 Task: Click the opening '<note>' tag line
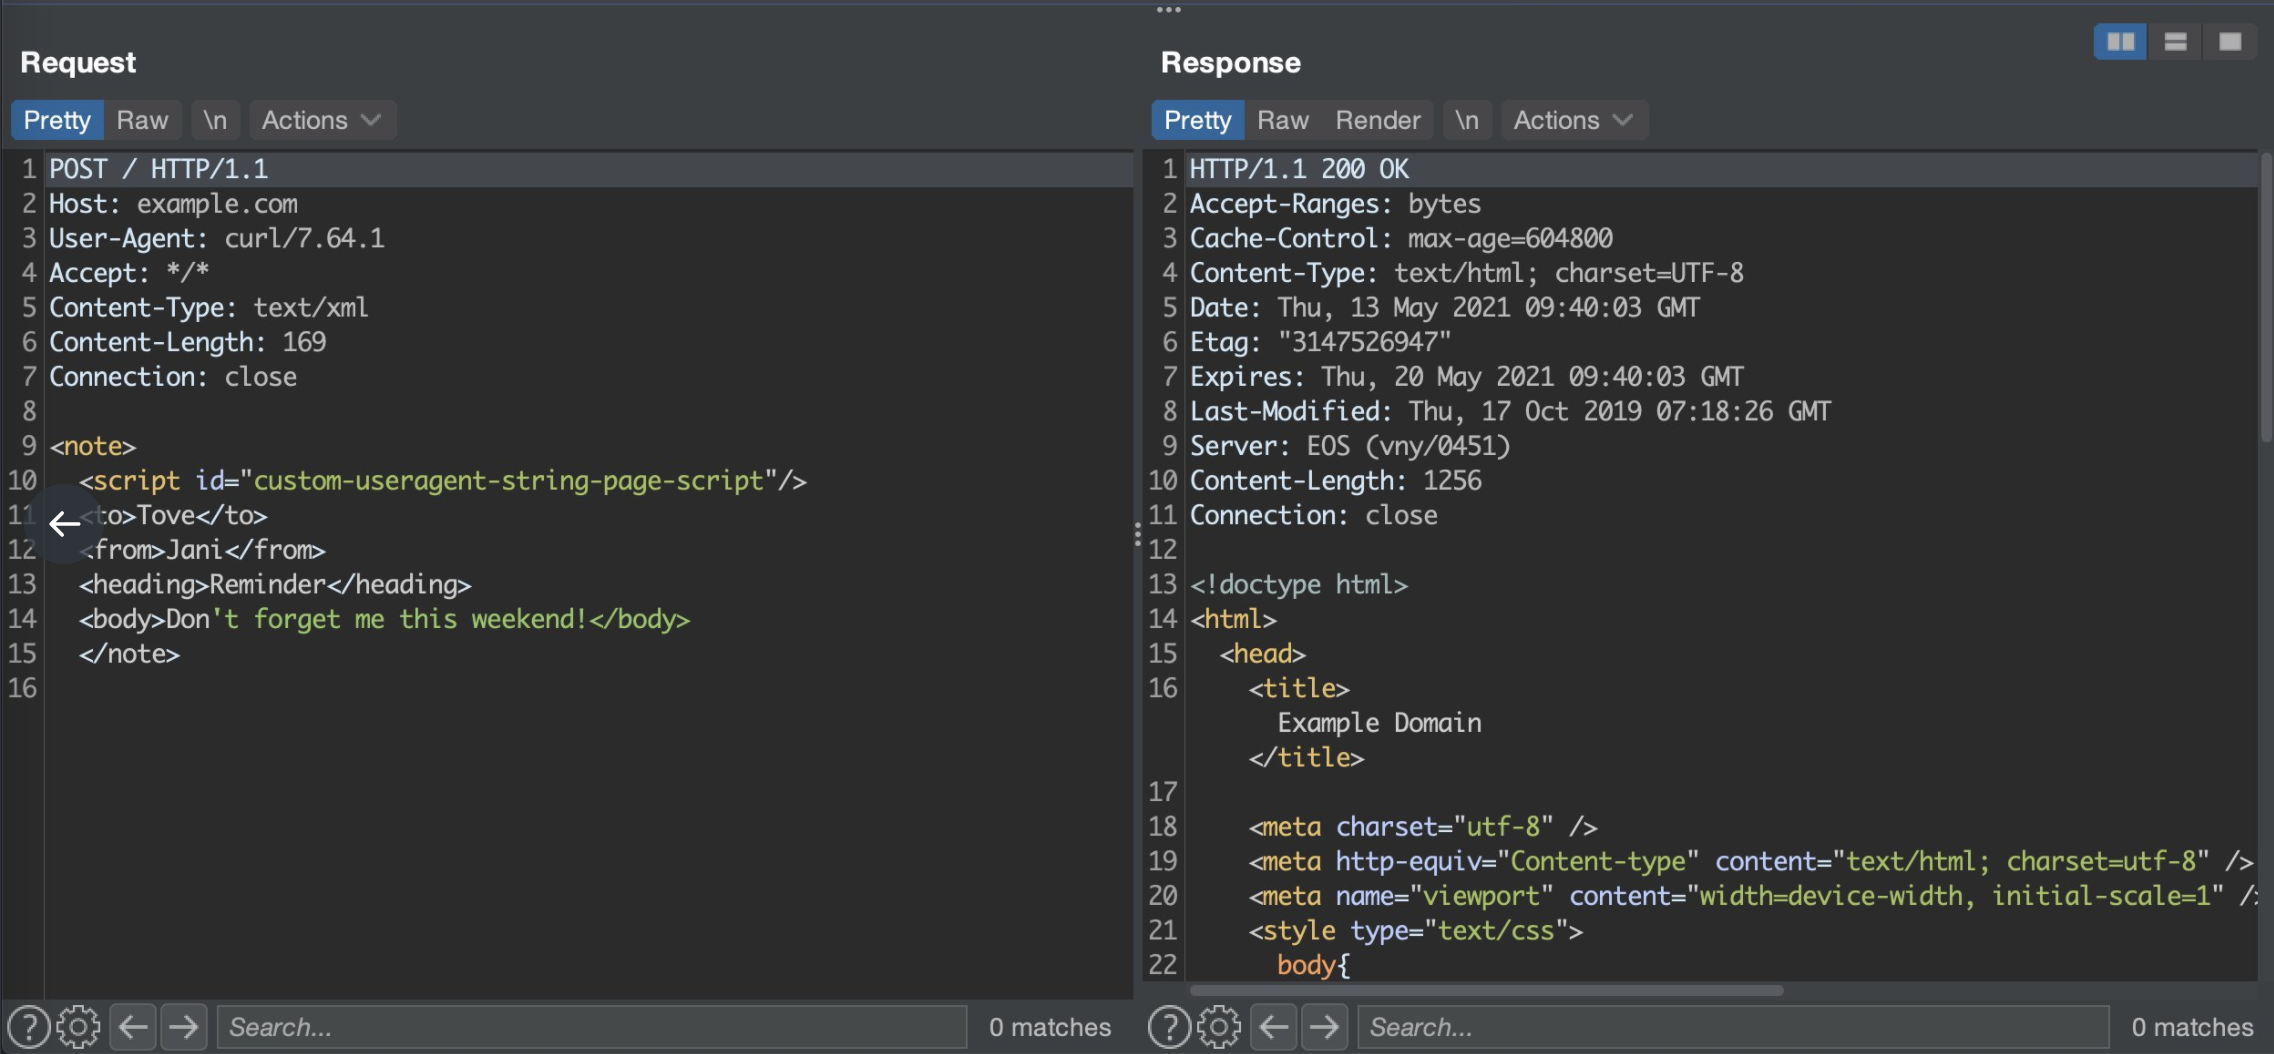pyautogui.click(x=93, y=446)
